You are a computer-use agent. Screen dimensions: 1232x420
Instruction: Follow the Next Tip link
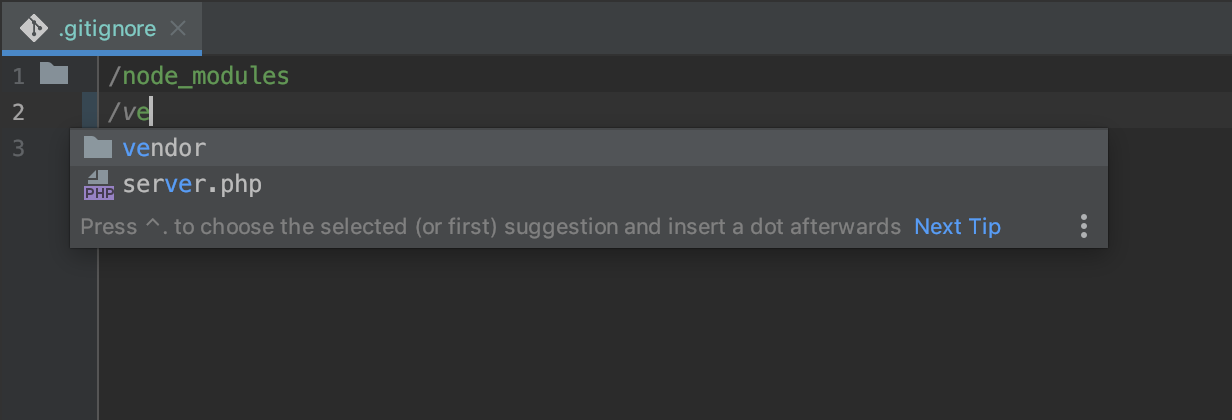pos(957,226)
